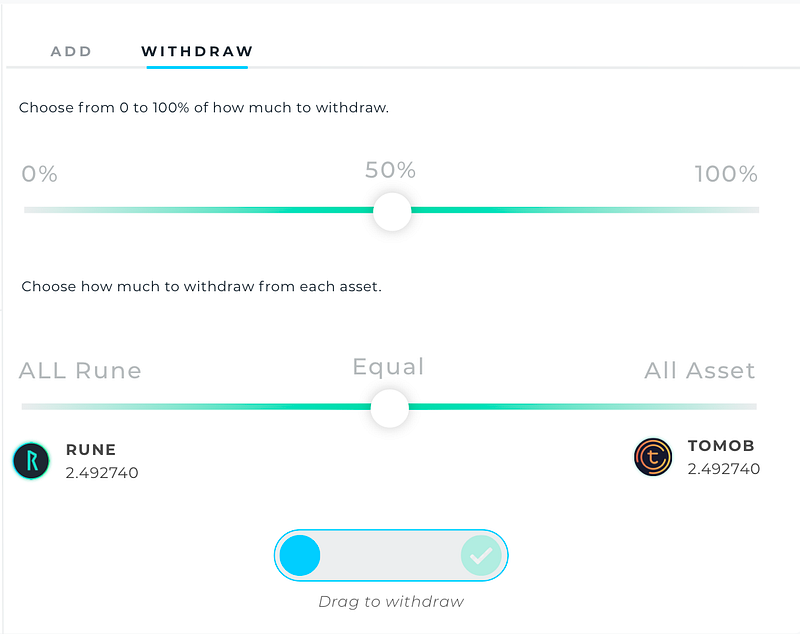This screenshot has width=800, height=634.
Task: Choose the 100% withdraw label
Action: [726, 174]
